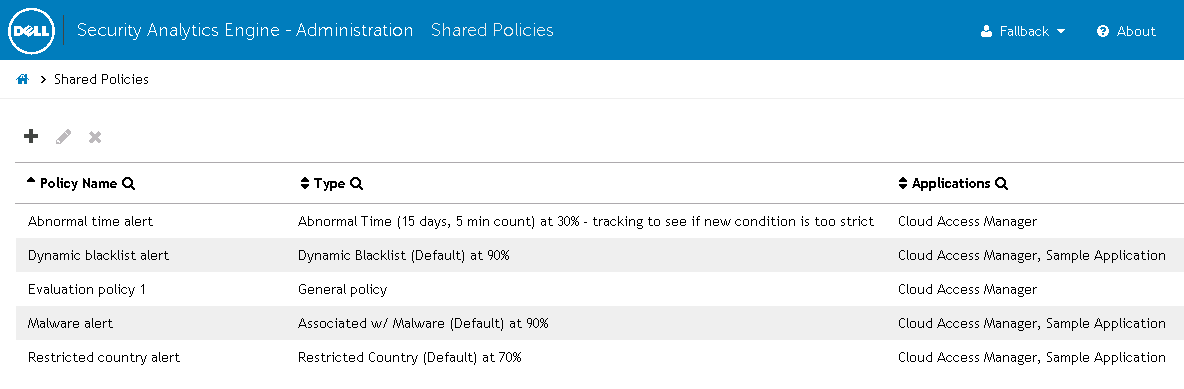Viewport: 1184px width, 389px height.
Task: Sort by Policy Name column arrow
Action: coord(31,181)
